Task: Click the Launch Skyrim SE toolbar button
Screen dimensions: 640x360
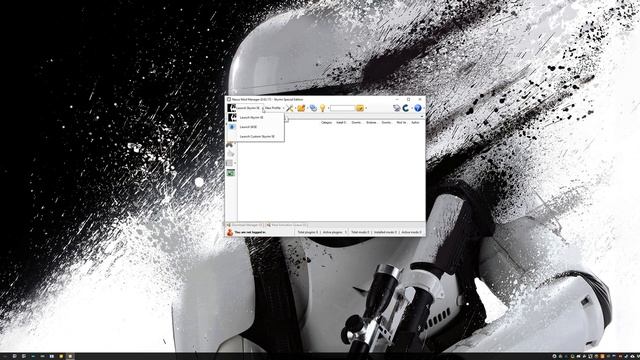Action: click(244, 108)
